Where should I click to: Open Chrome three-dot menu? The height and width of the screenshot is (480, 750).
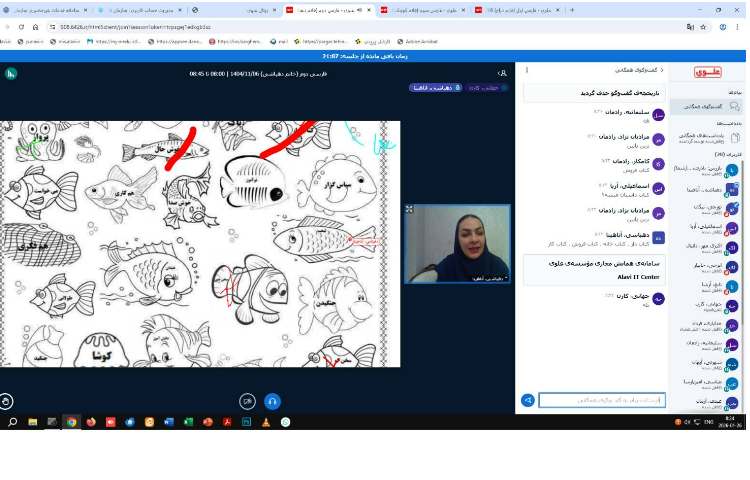click(738, 27)
